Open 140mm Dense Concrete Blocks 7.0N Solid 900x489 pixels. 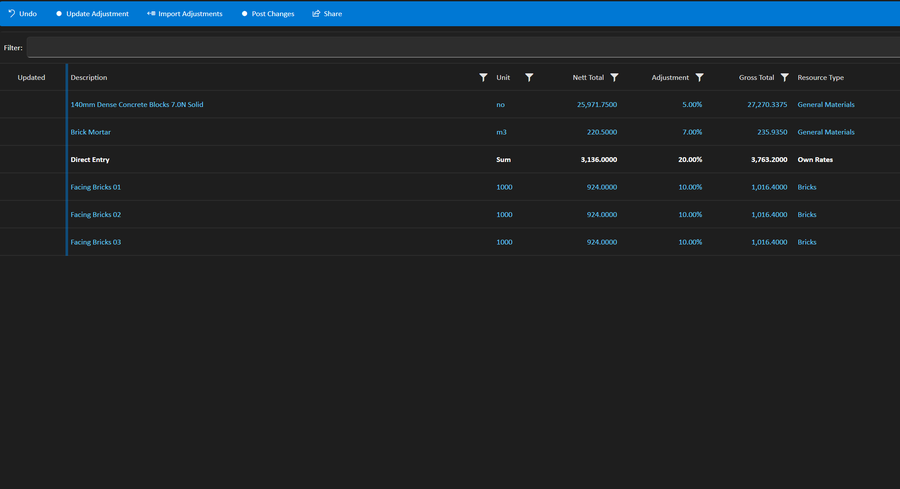point(137,104)
